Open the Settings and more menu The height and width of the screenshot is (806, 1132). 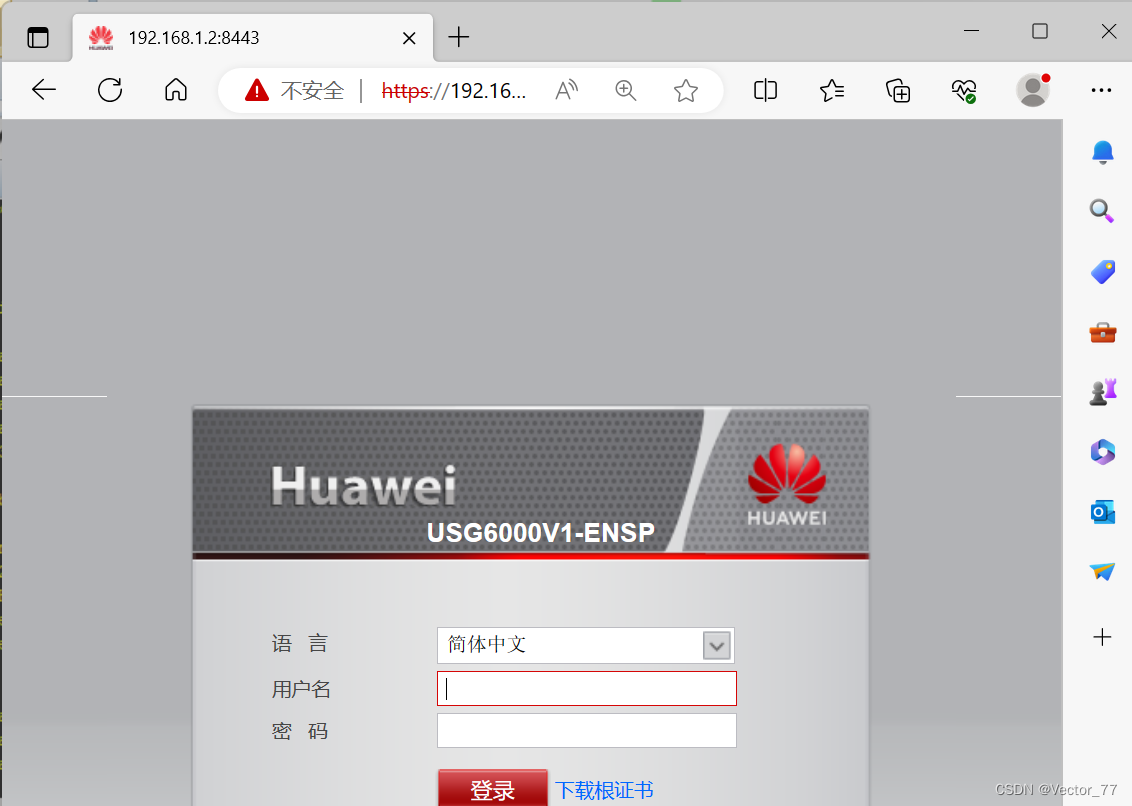(x=1101, y=90)
